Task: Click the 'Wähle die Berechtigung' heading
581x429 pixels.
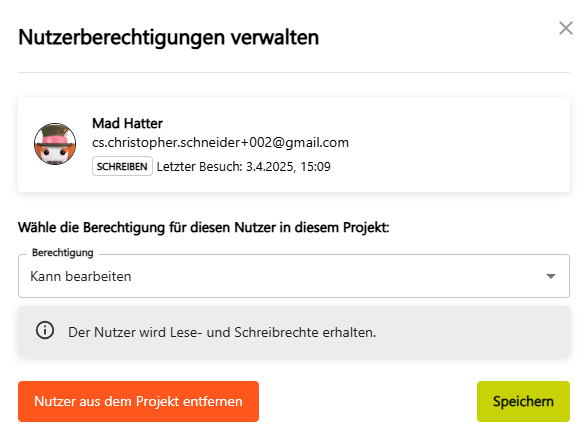Action: [204, 227]
